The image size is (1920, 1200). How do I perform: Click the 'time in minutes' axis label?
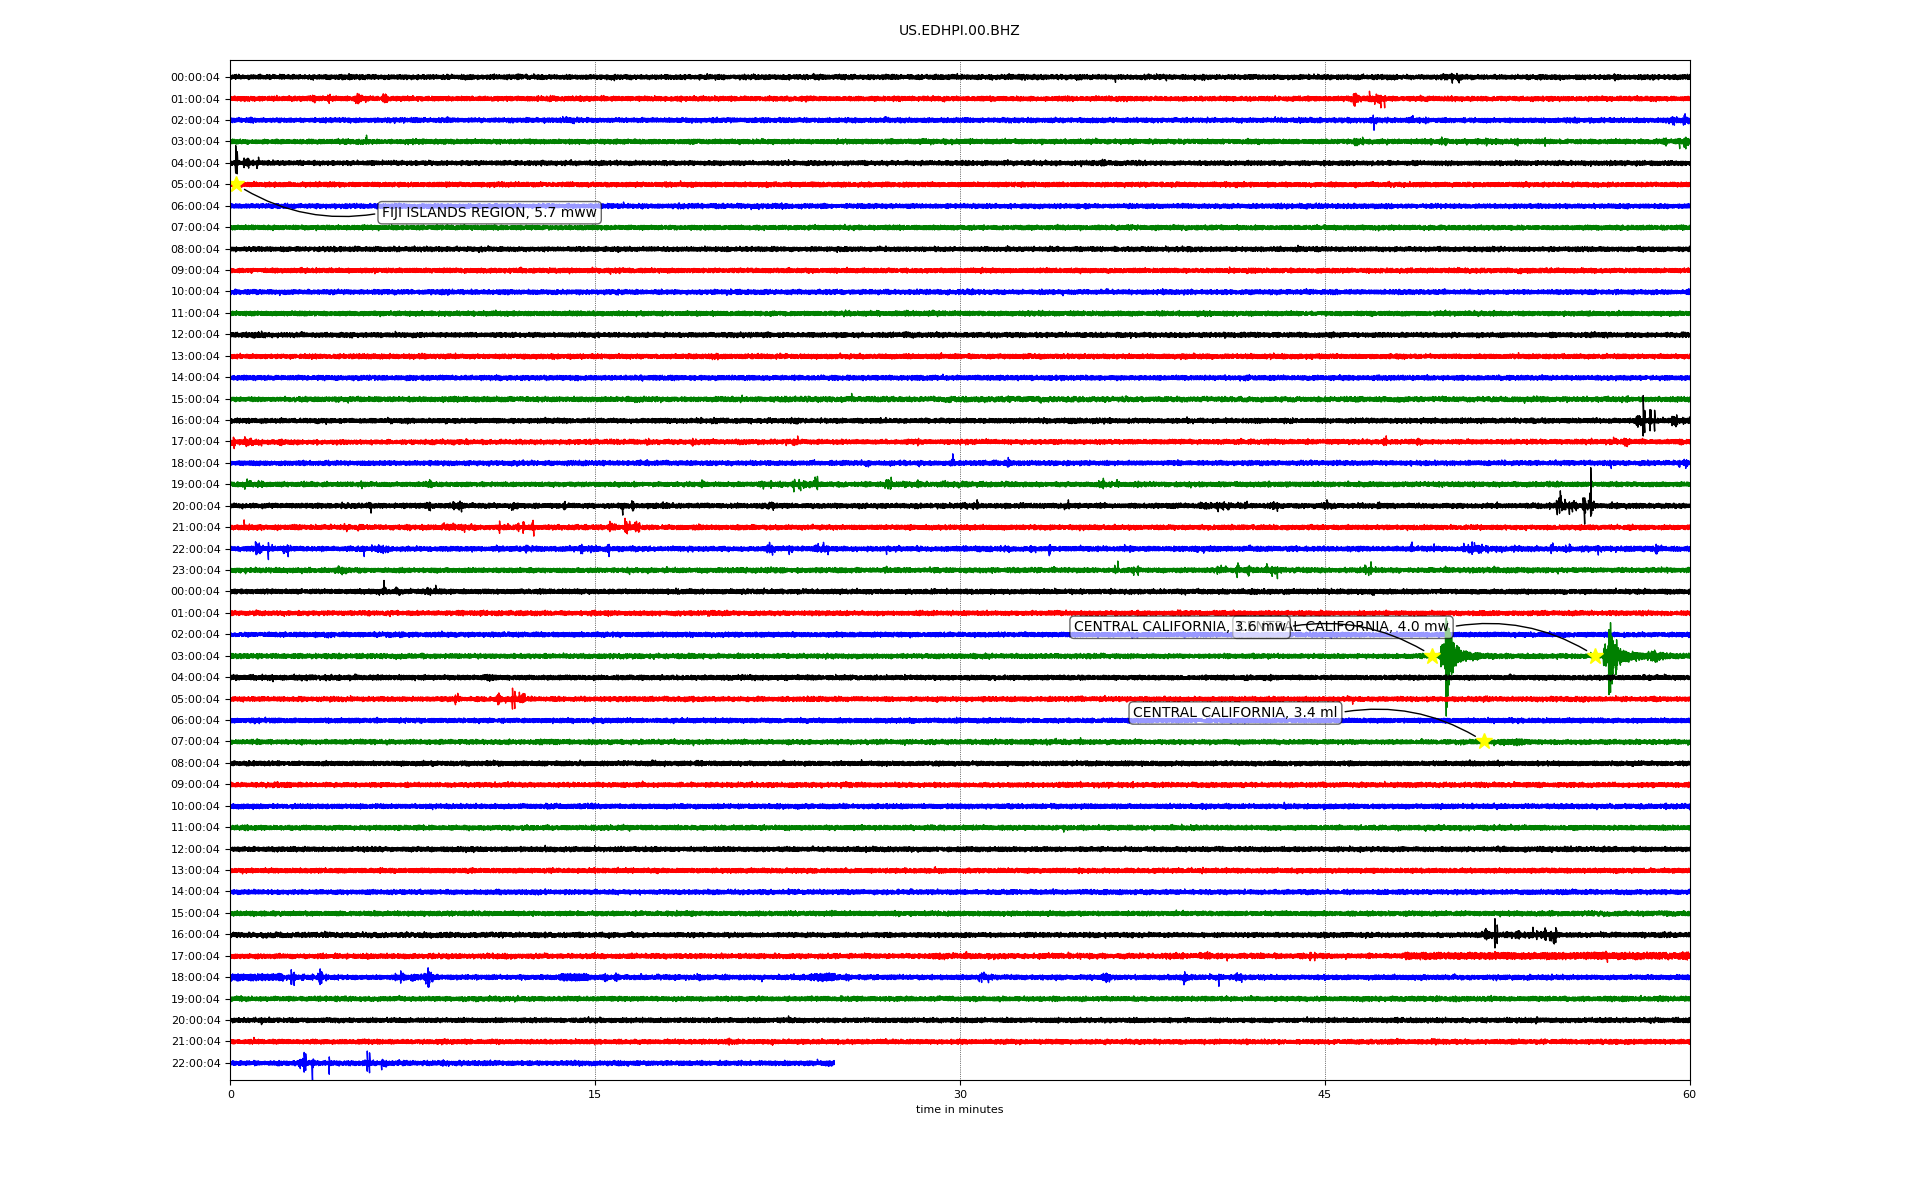click(x=958, y=1109)
